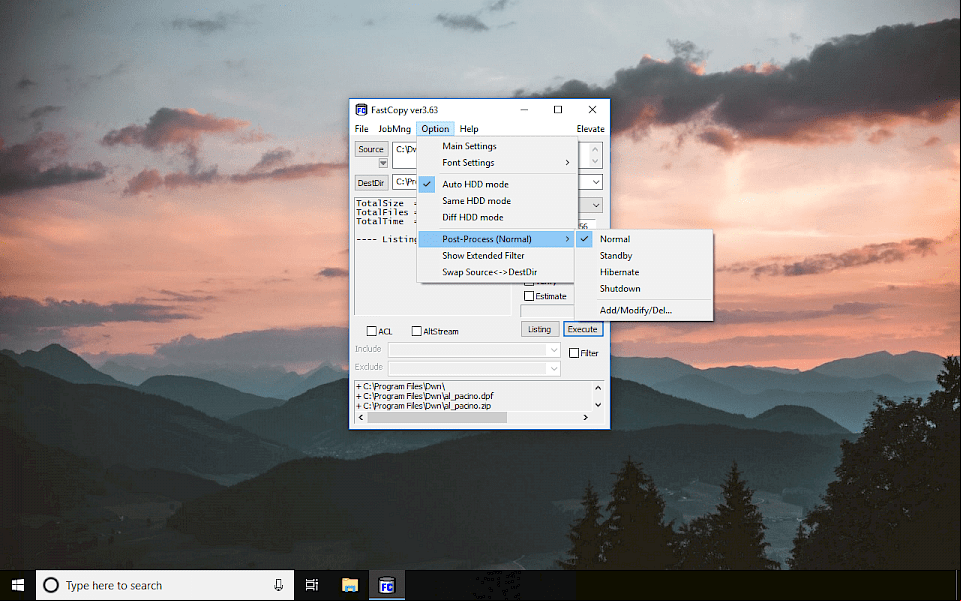Open the DestDir path dropdown arrow
Viewport: 961px width, 601px height.
(596, 182)
